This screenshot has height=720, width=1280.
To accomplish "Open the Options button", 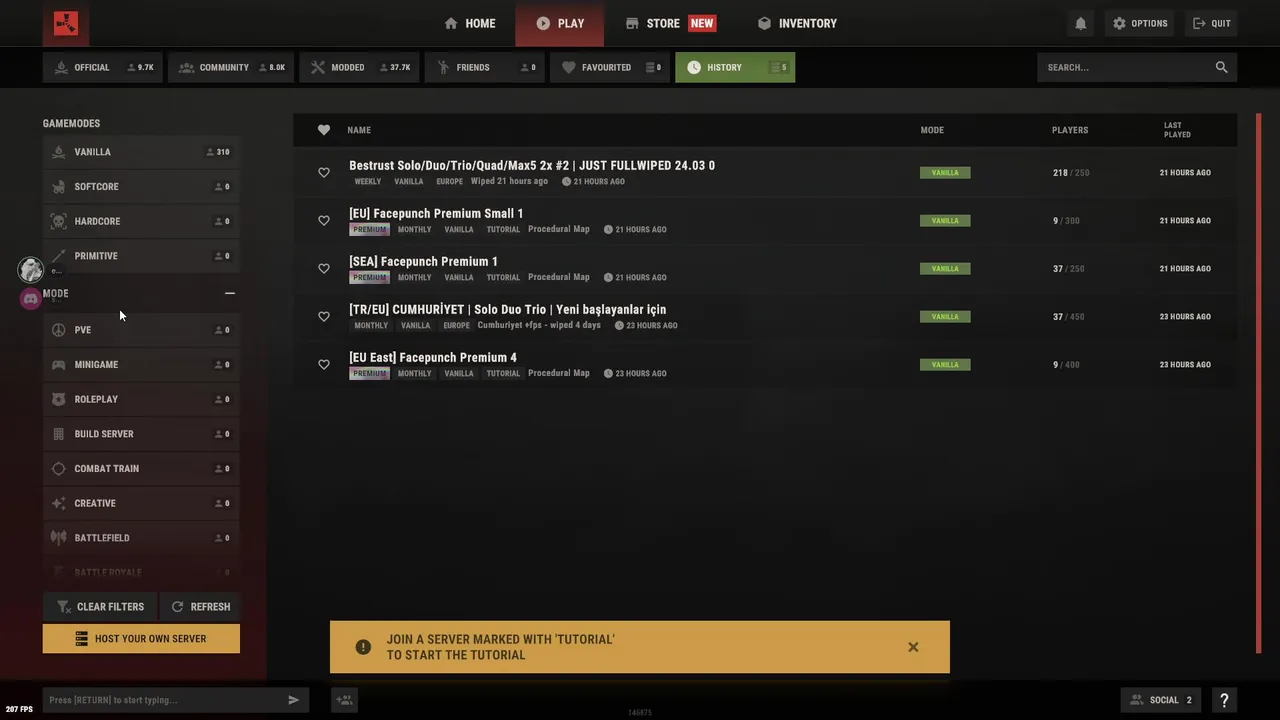I will (x=1140, y=23).
